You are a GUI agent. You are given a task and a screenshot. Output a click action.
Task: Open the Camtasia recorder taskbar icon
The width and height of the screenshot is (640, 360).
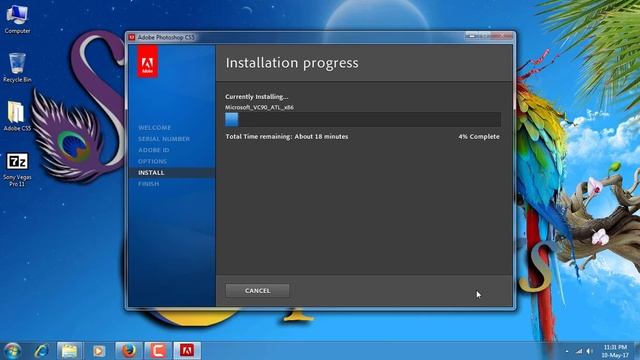(x=158, y=351)
